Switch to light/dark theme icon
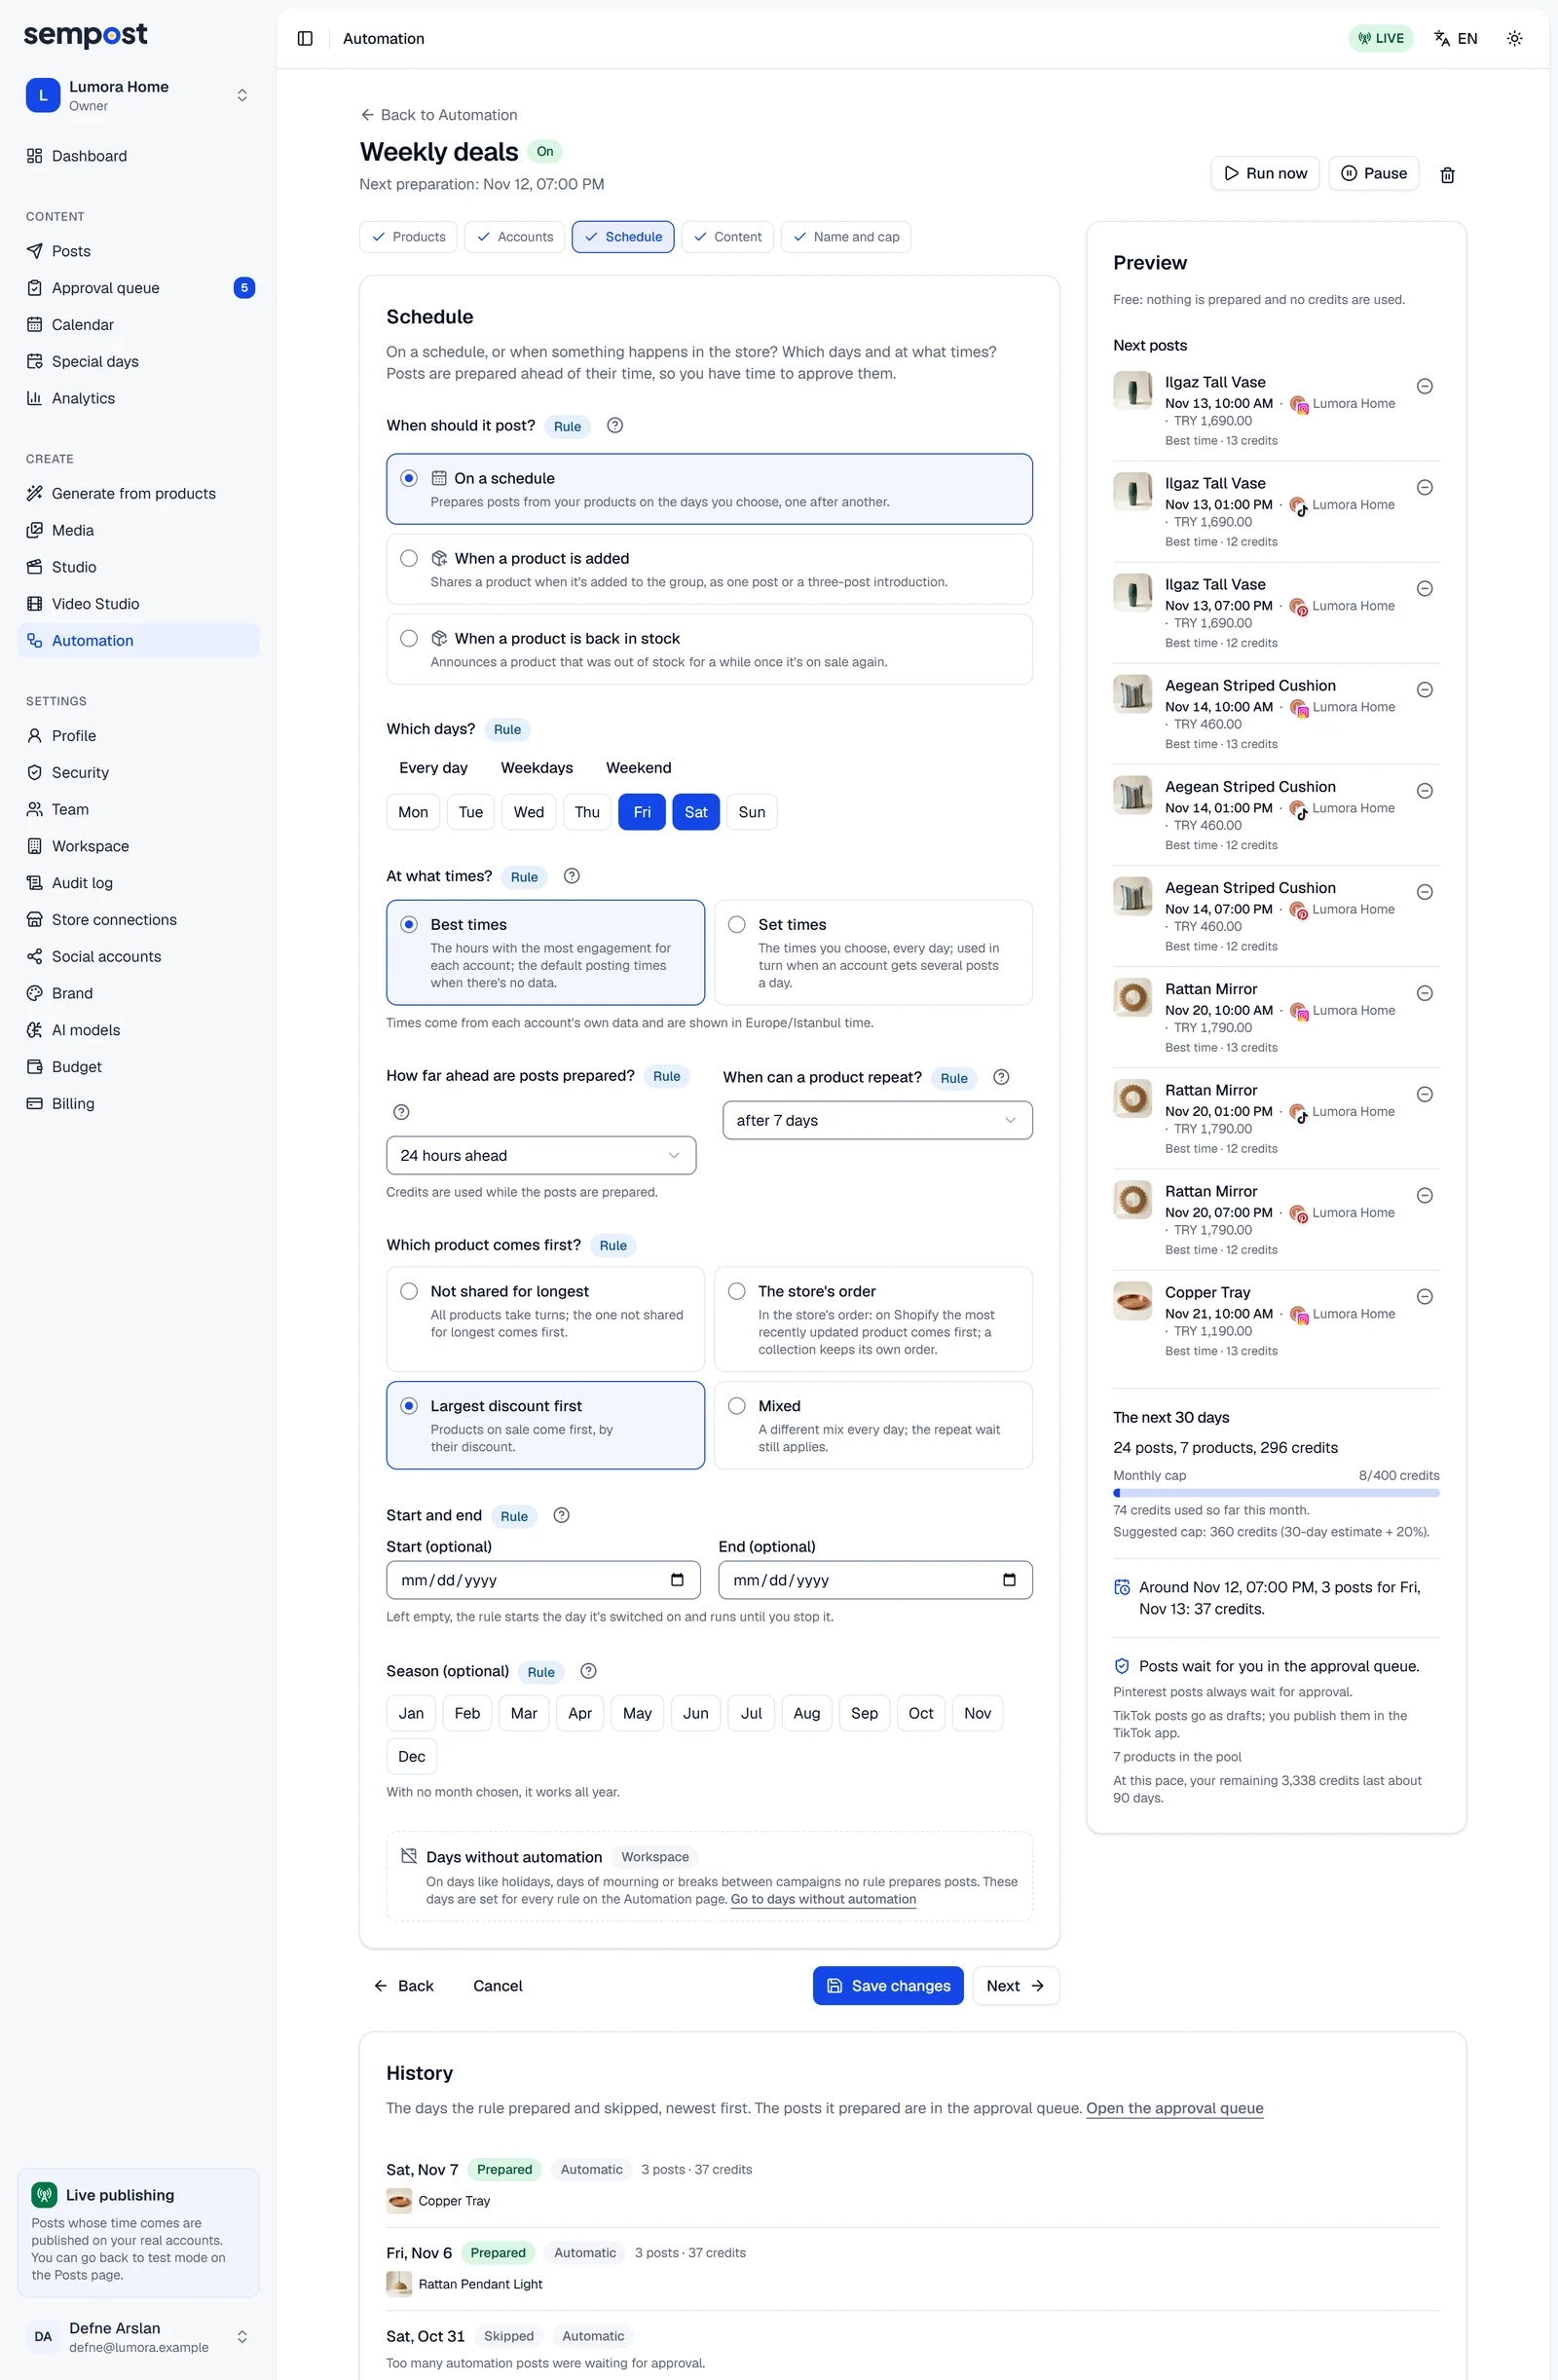 coord(1514,38)
